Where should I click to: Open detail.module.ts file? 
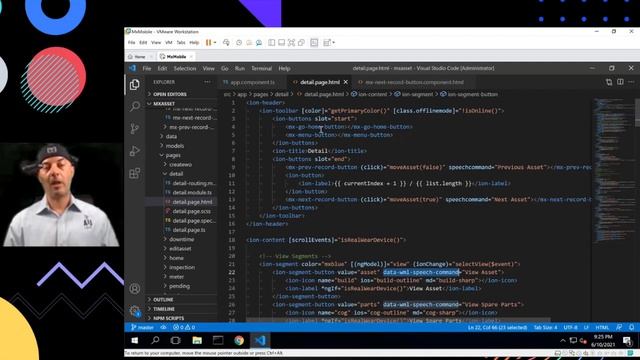191,193
